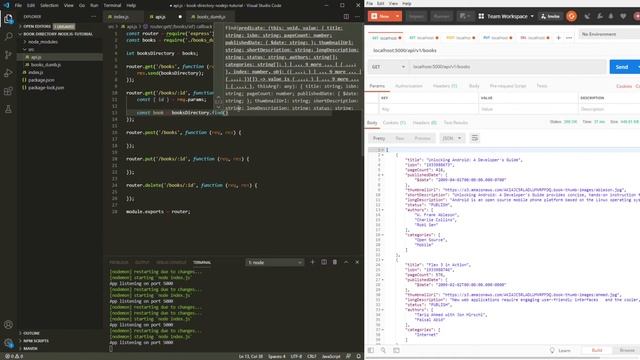Image resolution: width=640 pixels, height=360 pixels.
Task: Expand the NPM Scripts section
Action: pos(36,341)
